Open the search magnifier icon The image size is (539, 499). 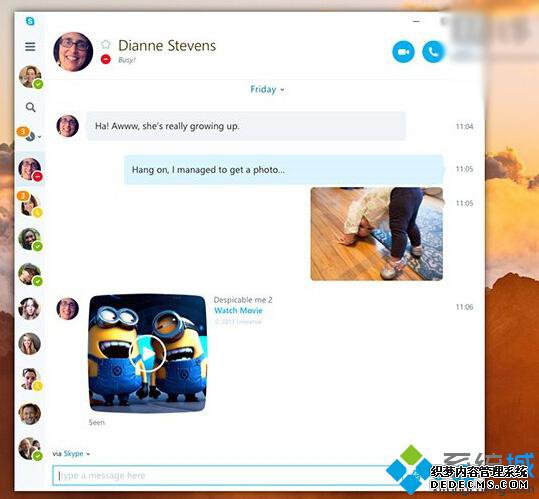click(x=31, y=107)
